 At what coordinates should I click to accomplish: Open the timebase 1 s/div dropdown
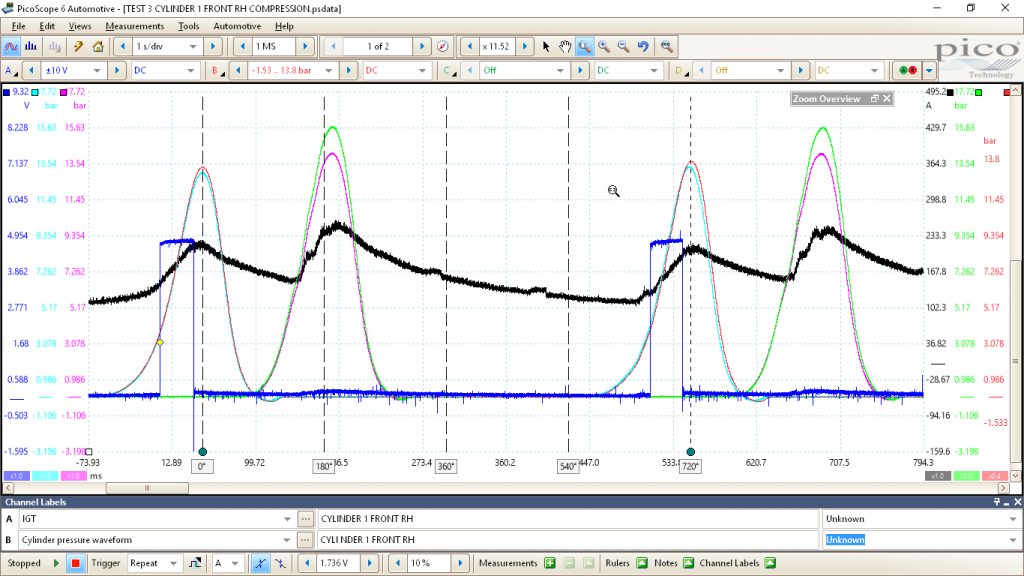[166, 46]
